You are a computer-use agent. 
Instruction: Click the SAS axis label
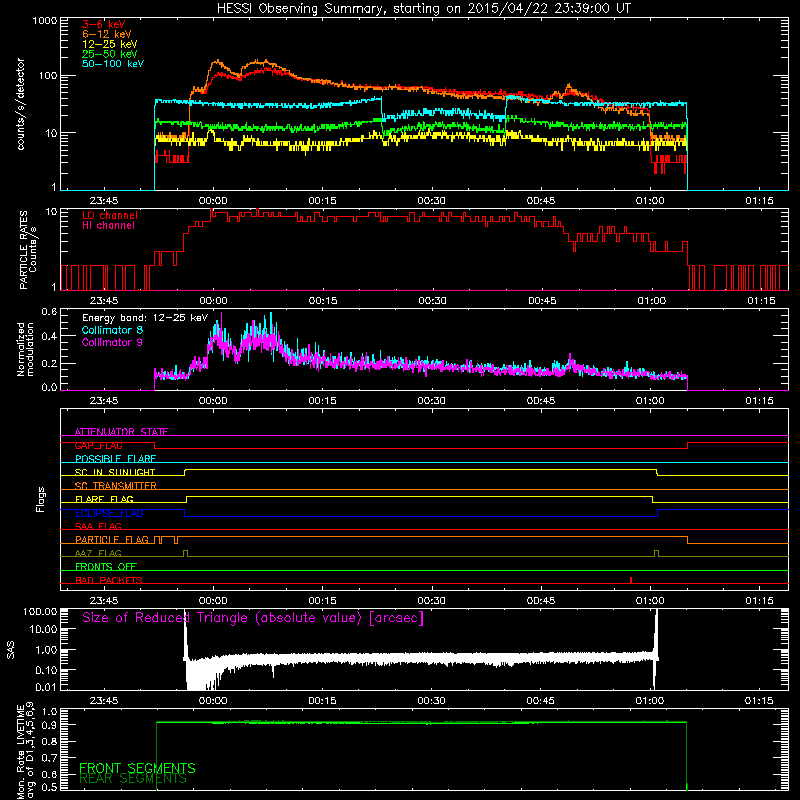(11, 650)
